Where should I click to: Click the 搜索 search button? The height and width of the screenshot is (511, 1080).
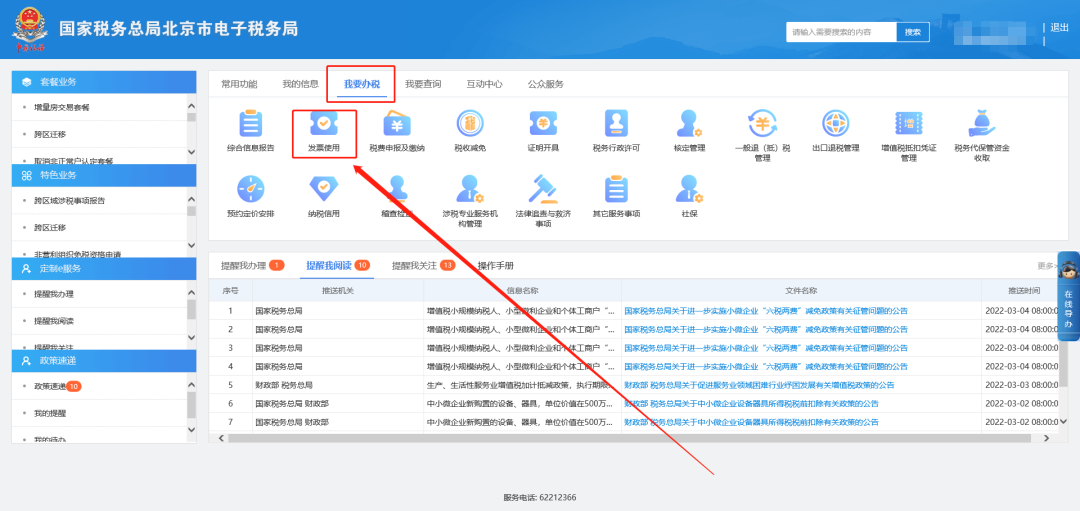click(x=912, y=32)
